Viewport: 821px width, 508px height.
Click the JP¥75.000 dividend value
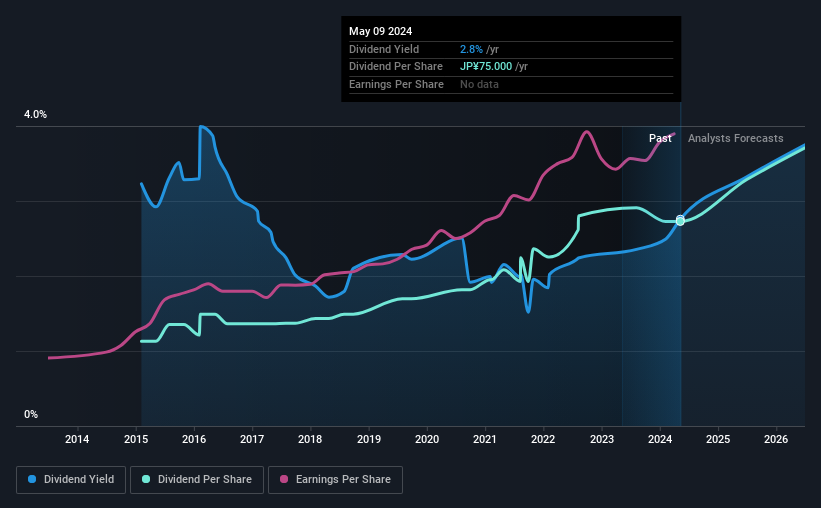click(x=486, y=67)
